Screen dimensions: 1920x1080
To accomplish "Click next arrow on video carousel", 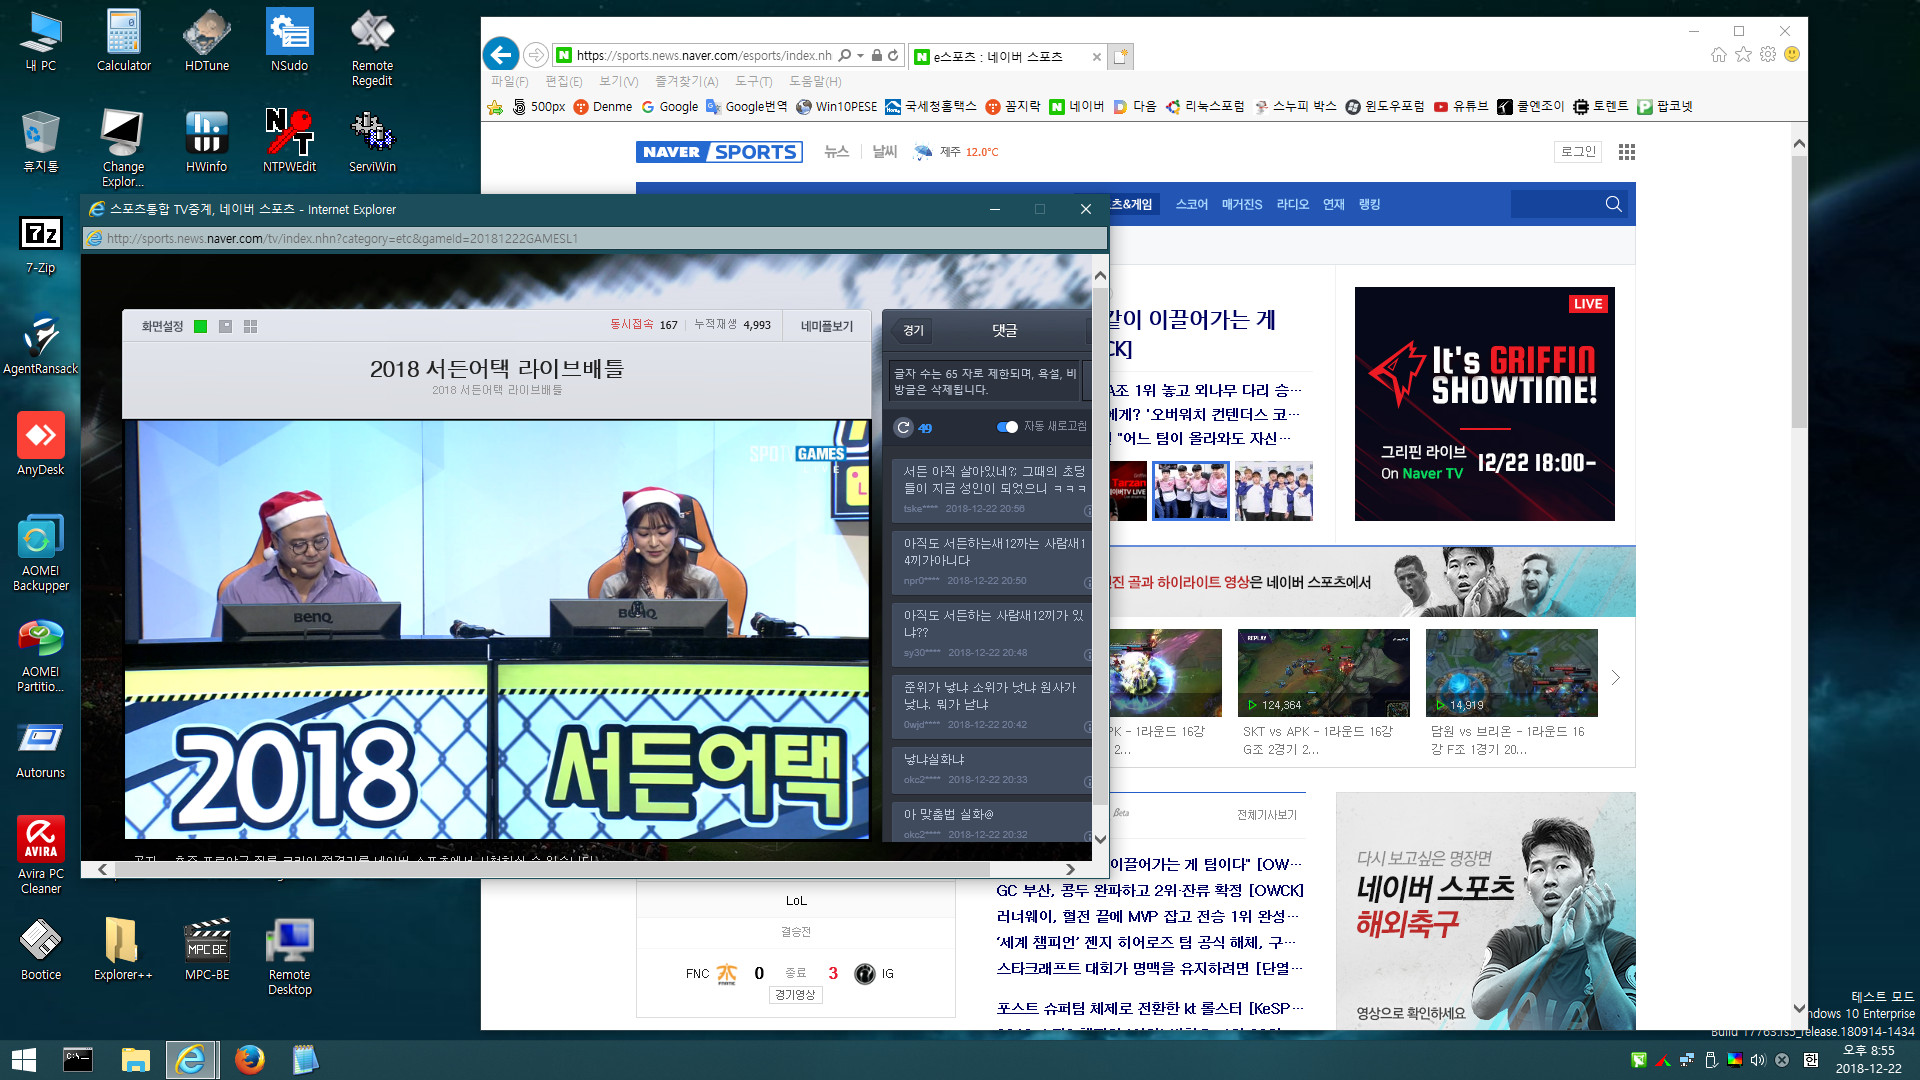I will (1615, 678).
